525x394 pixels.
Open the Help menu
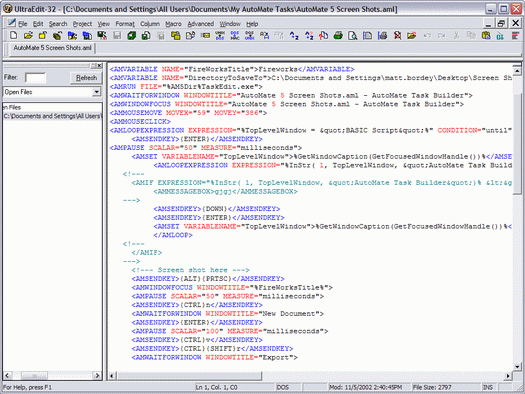(252, 24)
